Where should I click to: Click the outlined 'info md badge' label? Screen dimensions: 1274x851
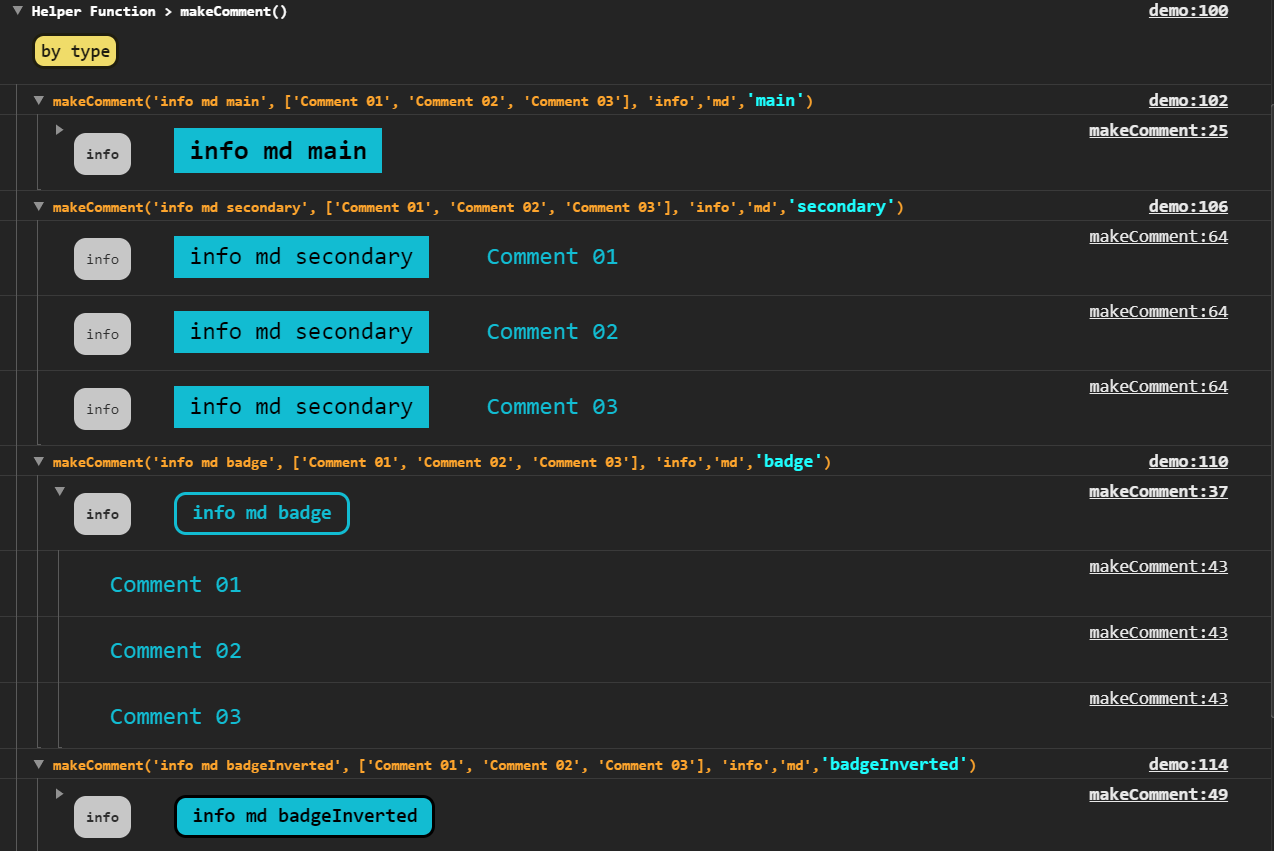click(x=262, y=513)
